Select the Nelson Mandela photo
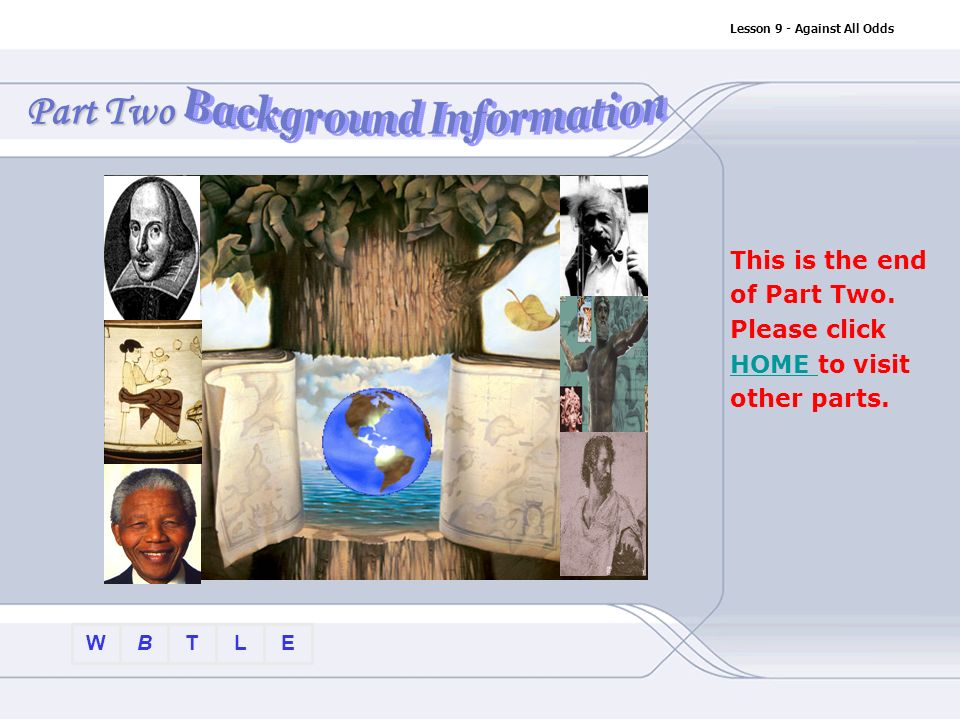 click(152, 523)
